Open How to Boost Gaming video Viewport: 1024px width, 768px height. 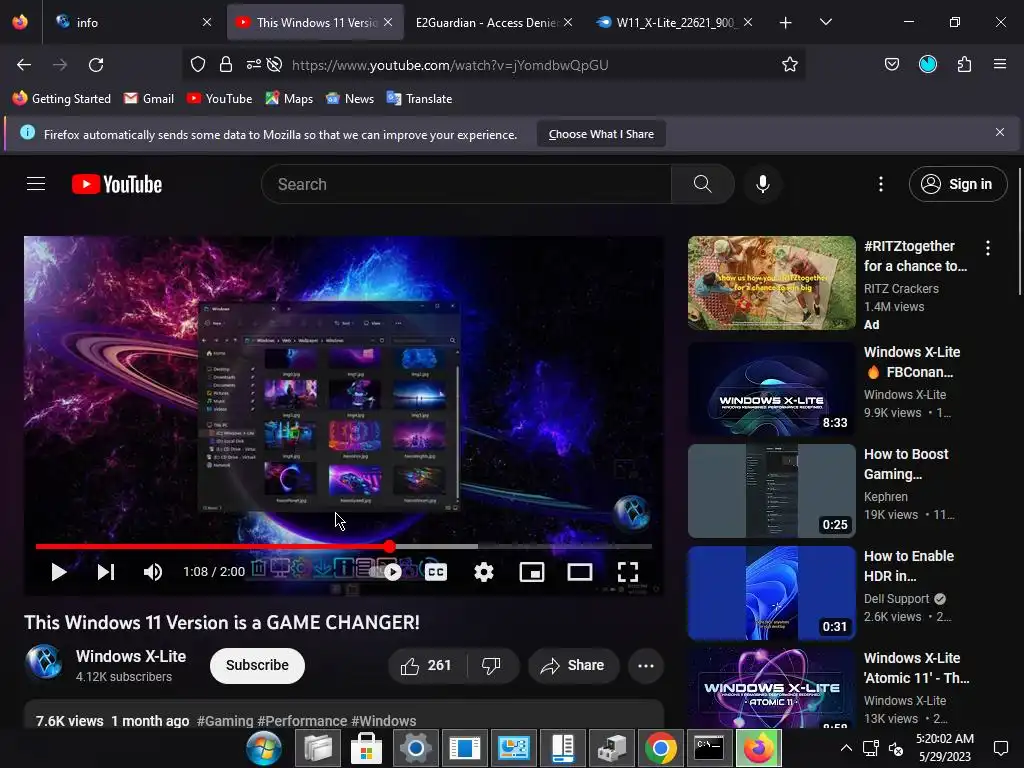[x=771, y=491]
